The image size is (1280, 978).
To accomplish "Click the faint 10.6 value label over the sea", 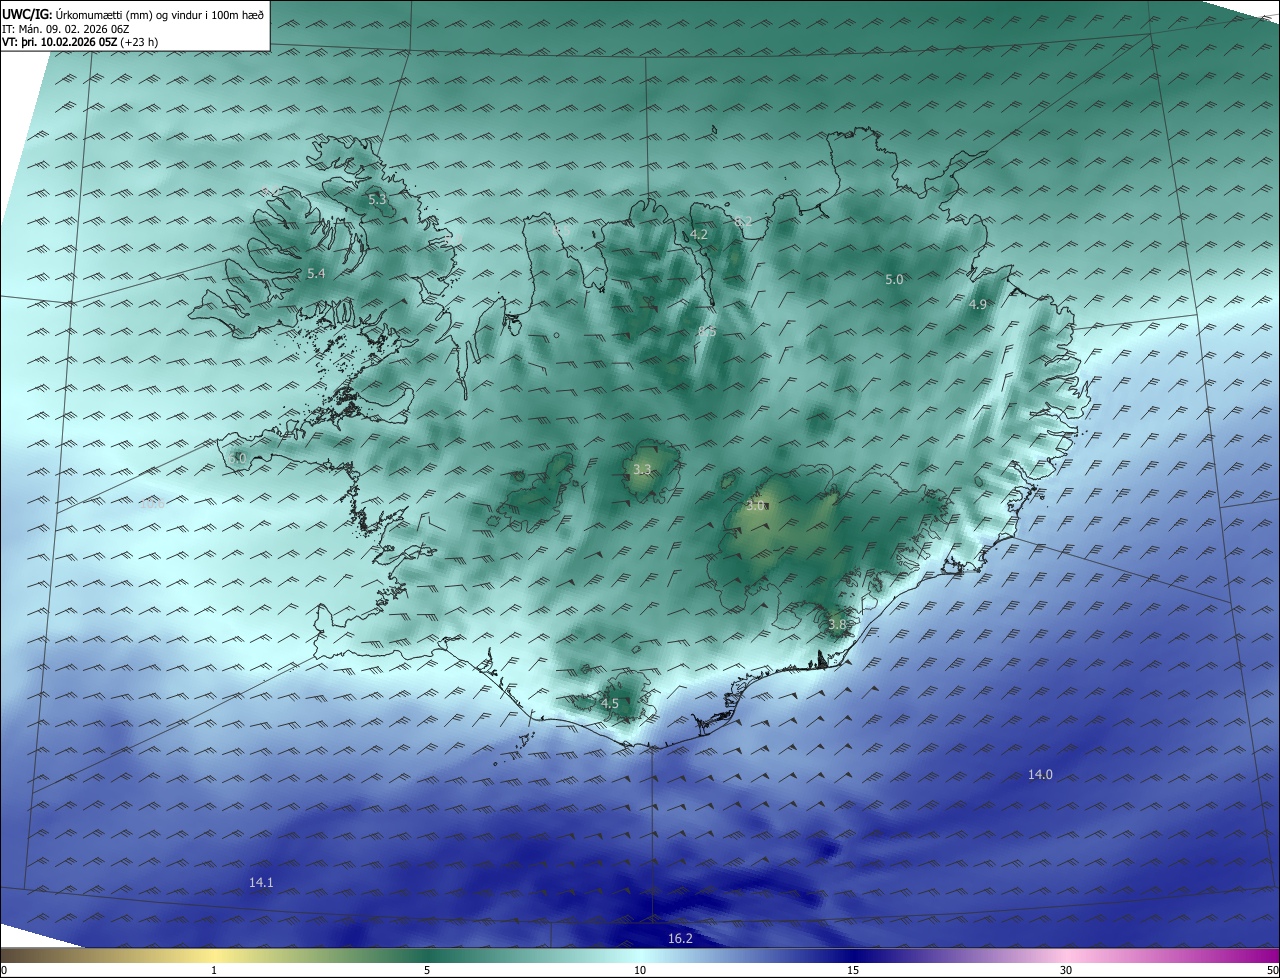I will click(152, 504).
